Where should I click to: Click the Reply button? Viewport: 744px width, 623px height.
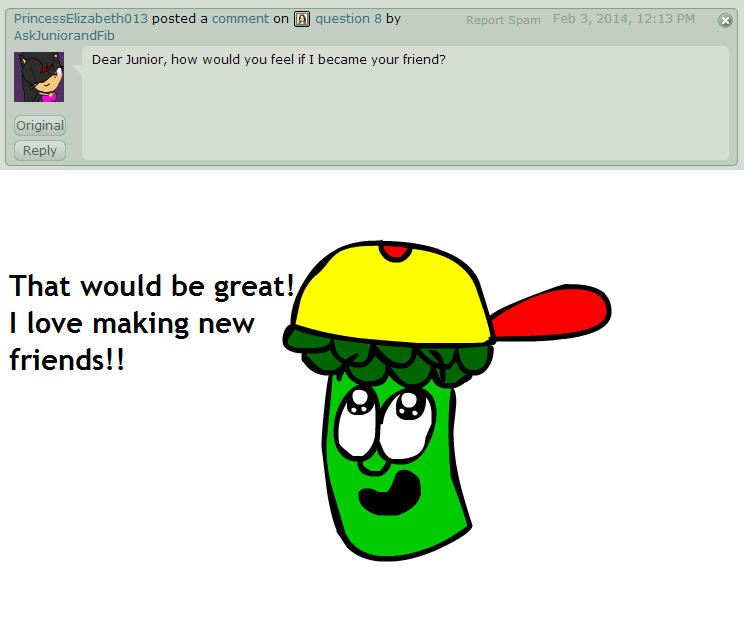click(x=40, y=150)
